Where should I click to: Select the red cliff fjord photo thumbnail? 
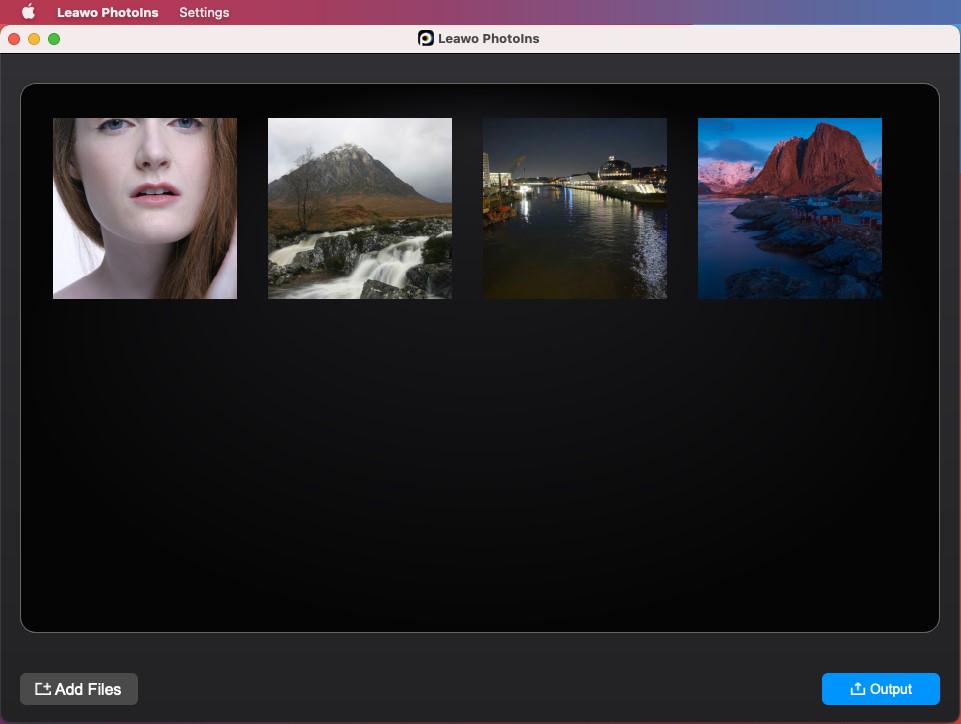coord(790,208)
